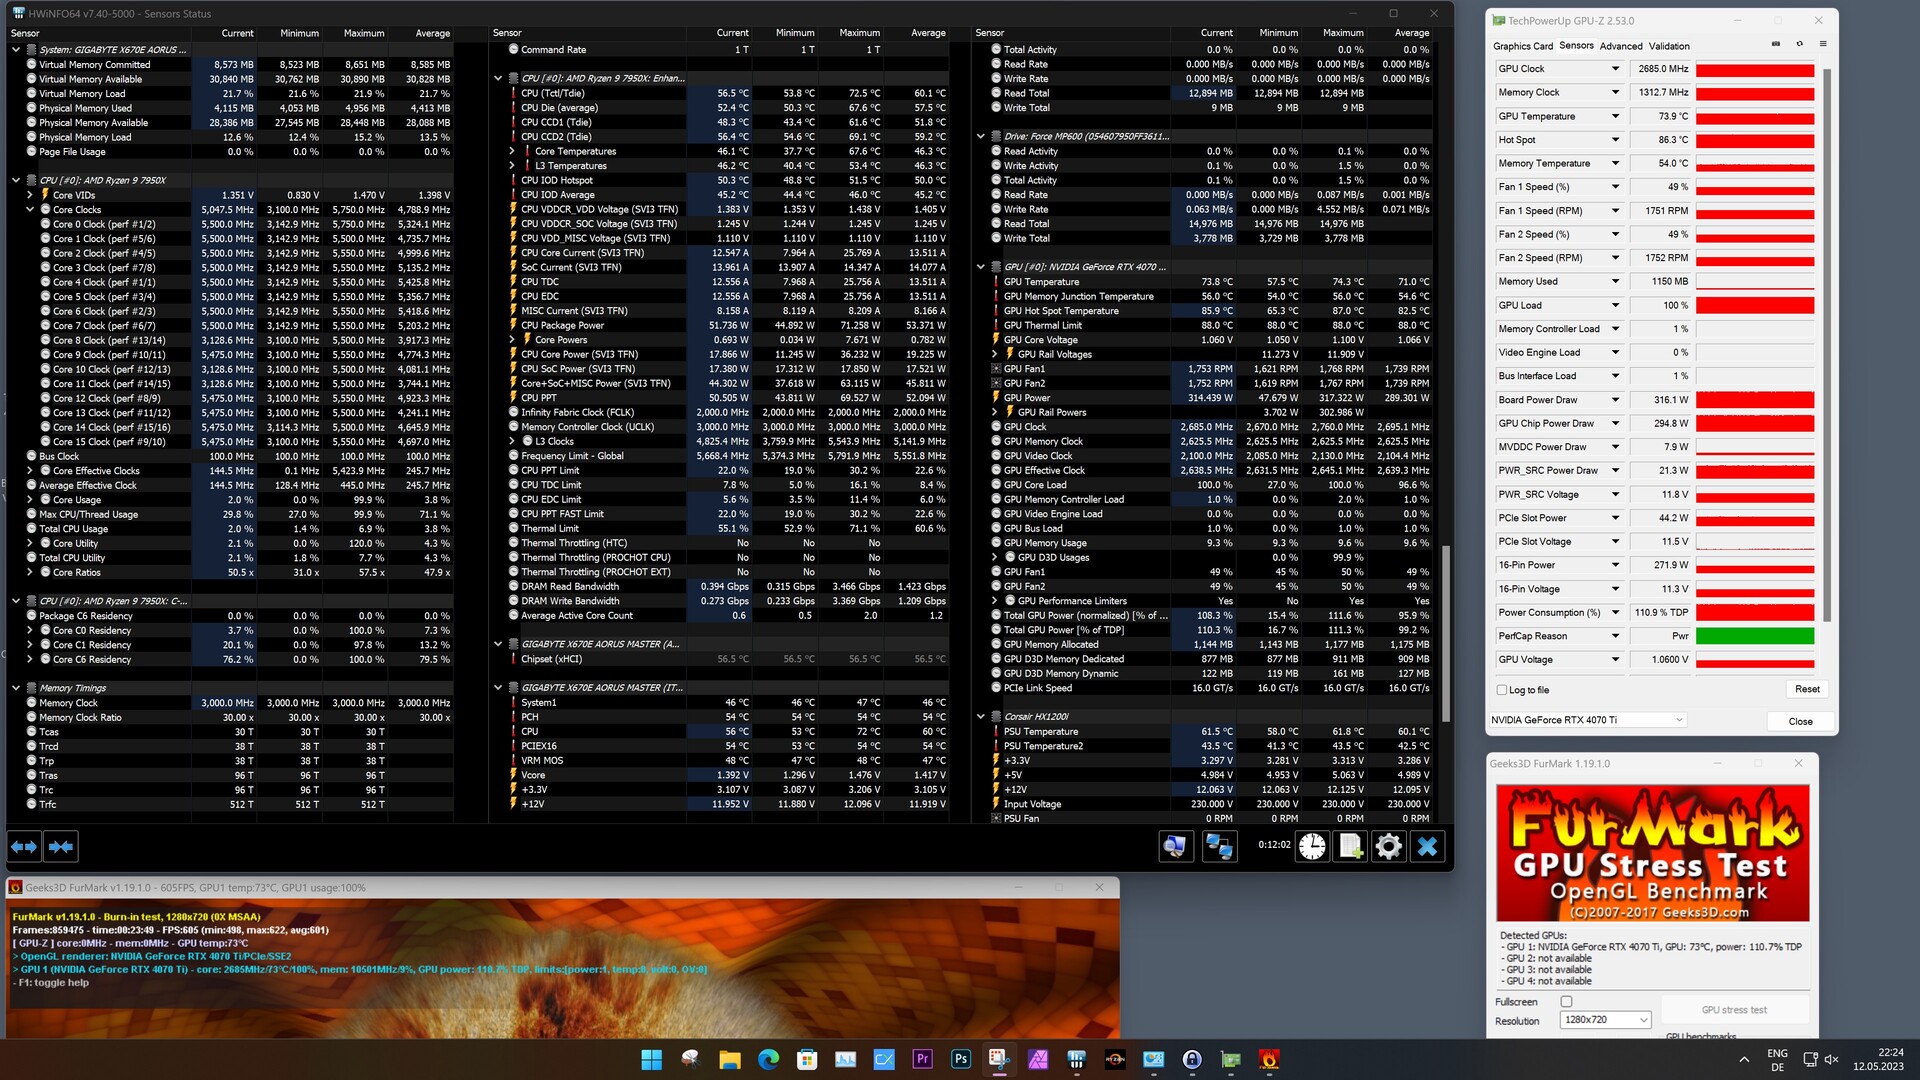Click the clock reset-timer icon in HWiNFO
Screen dimensions: 1920x1080
[x=1312, y=847]
